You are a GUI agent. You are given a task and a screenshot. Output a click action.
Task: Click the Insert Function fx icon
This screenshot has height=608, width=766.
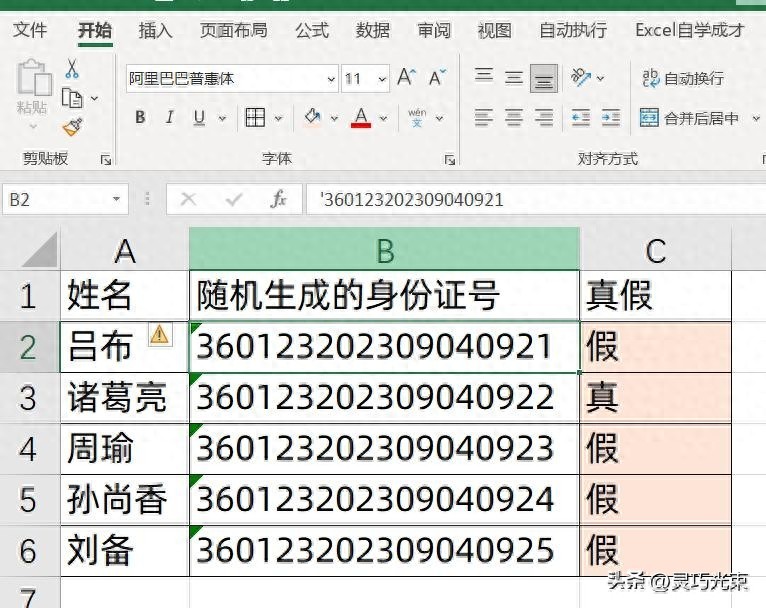(279, 200)
